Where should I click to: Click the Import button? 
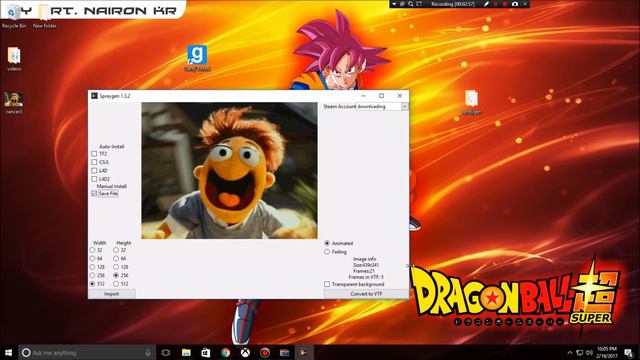(x=111, y=294)
